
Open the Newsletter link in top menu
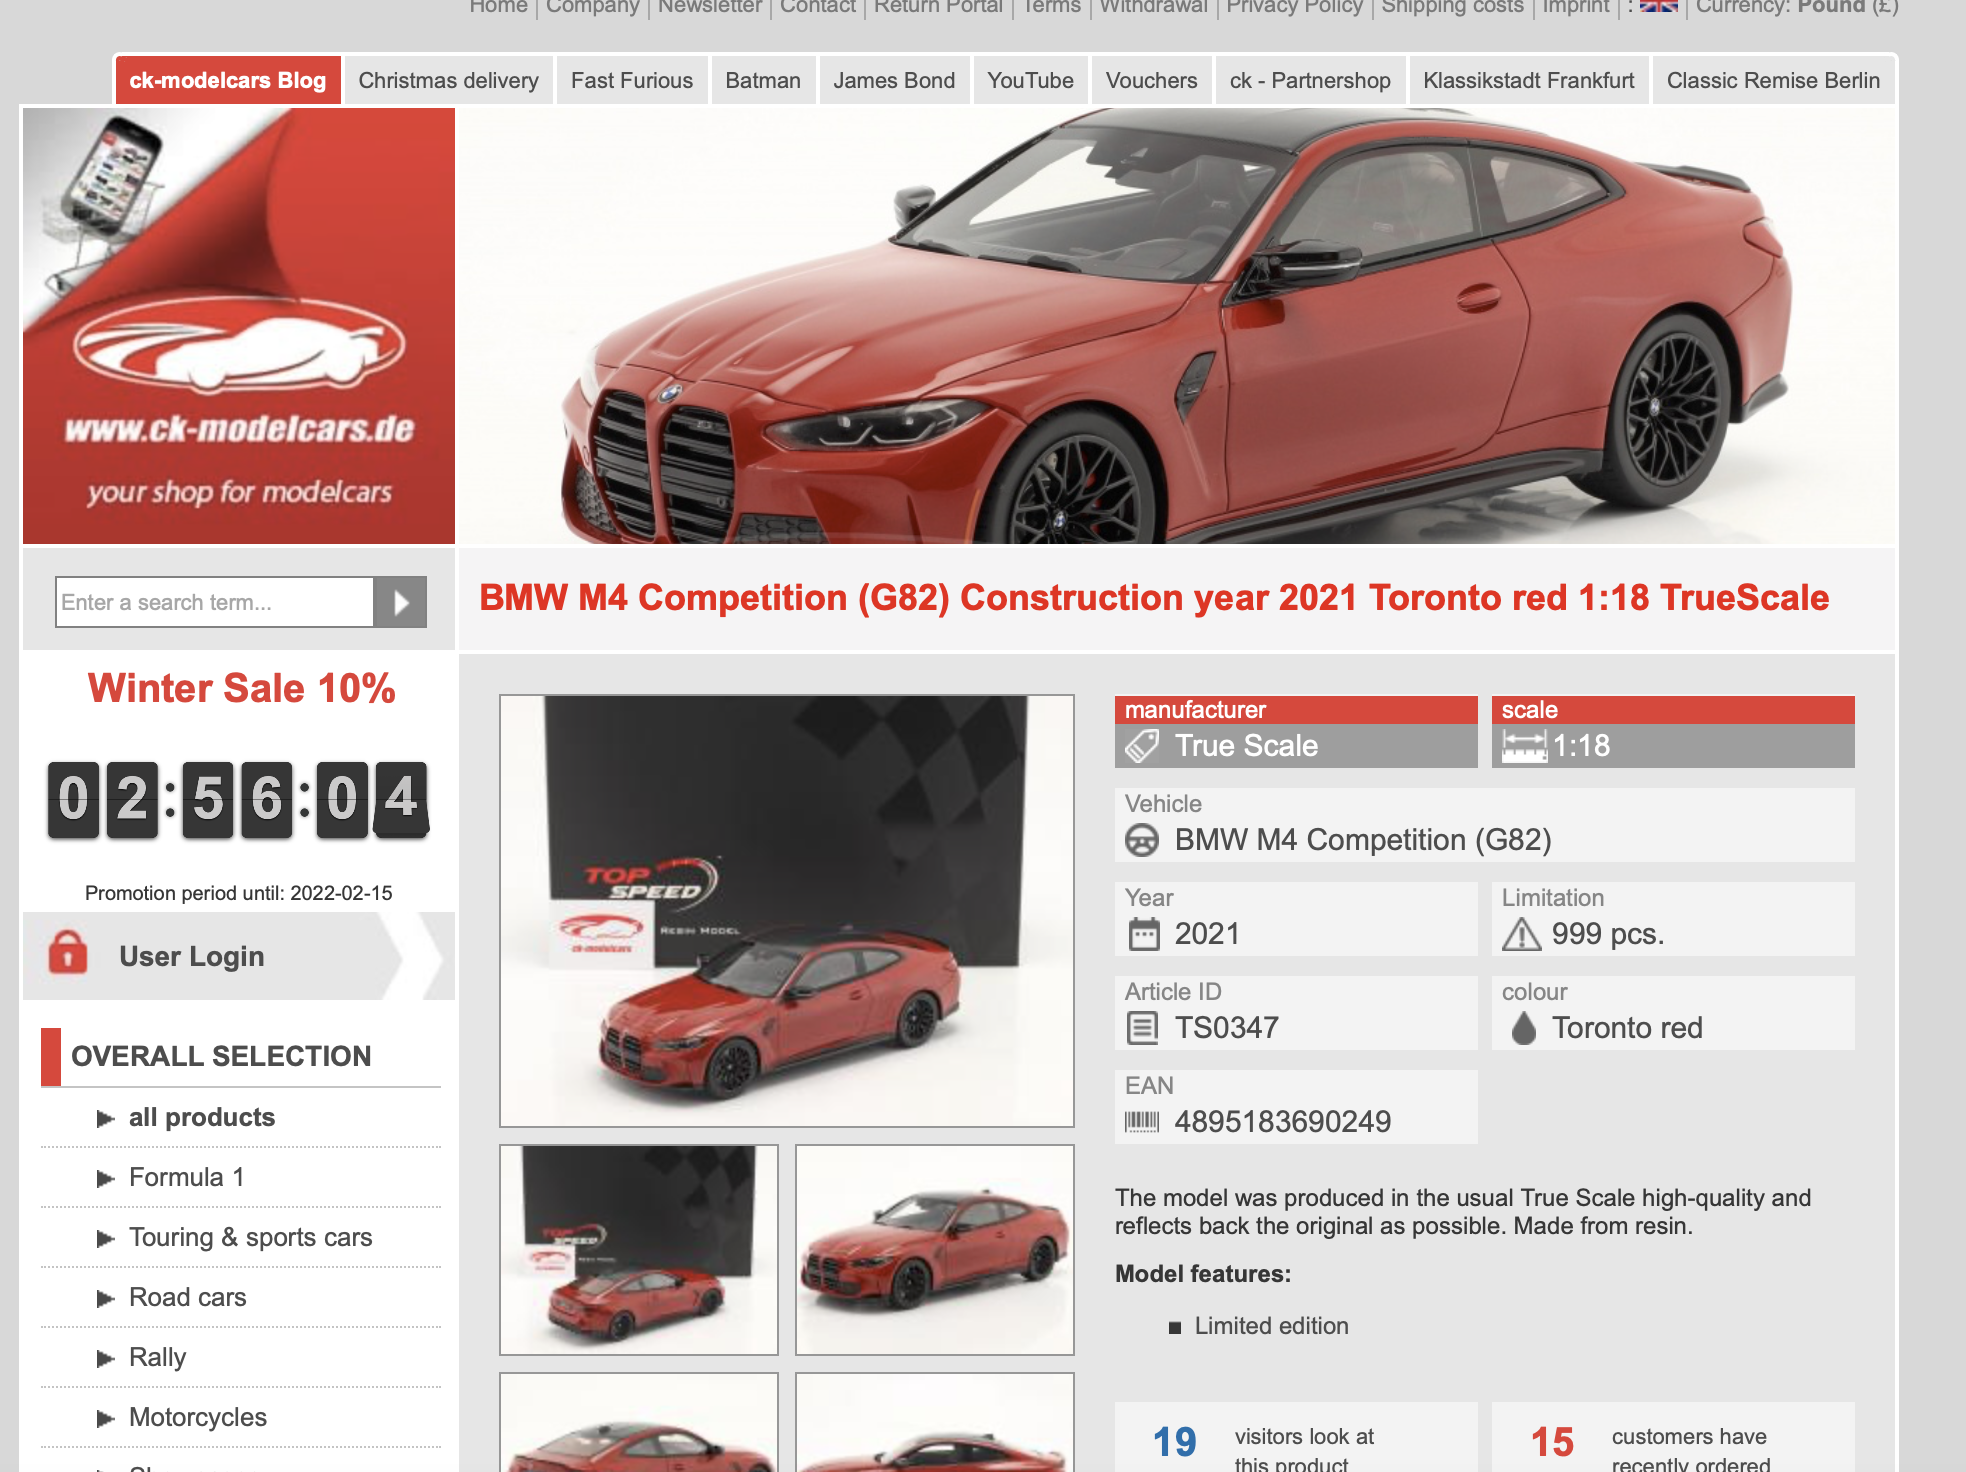(x=710, y=7)
